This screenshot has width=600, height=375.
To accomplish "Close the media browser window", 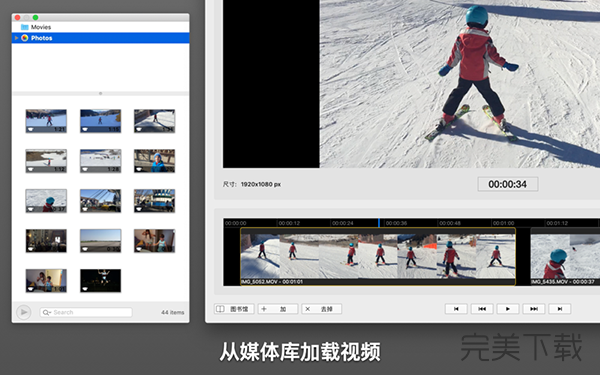I will [18, 18].
